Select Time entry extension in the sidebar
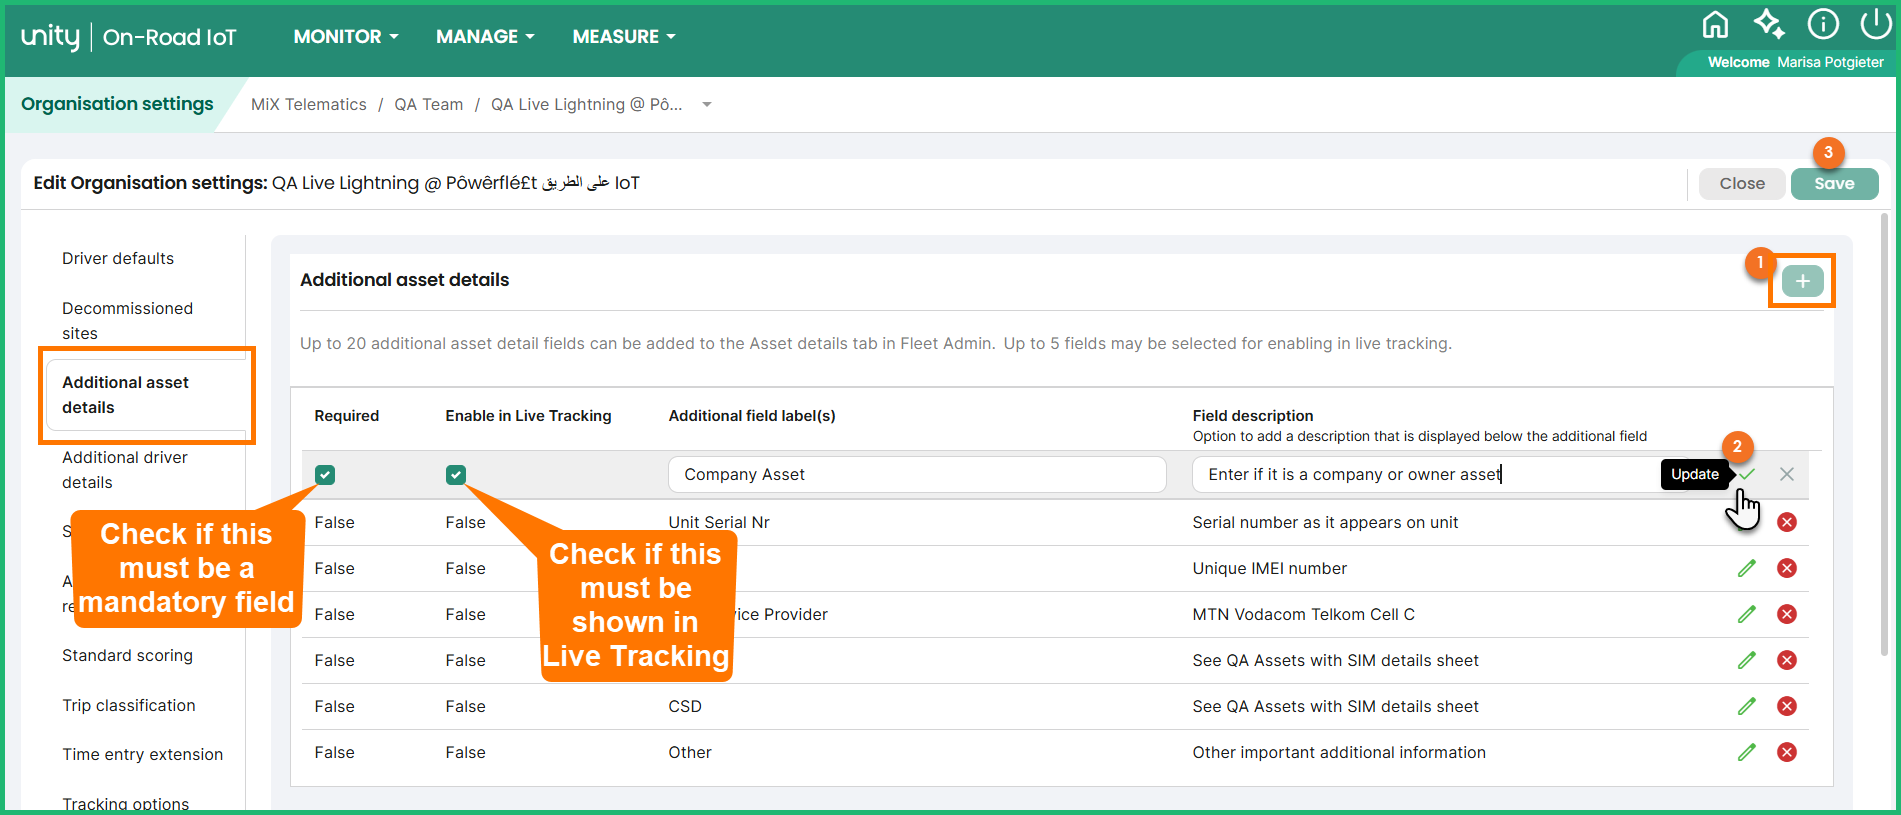1901x815 pixels. point(142,754)
